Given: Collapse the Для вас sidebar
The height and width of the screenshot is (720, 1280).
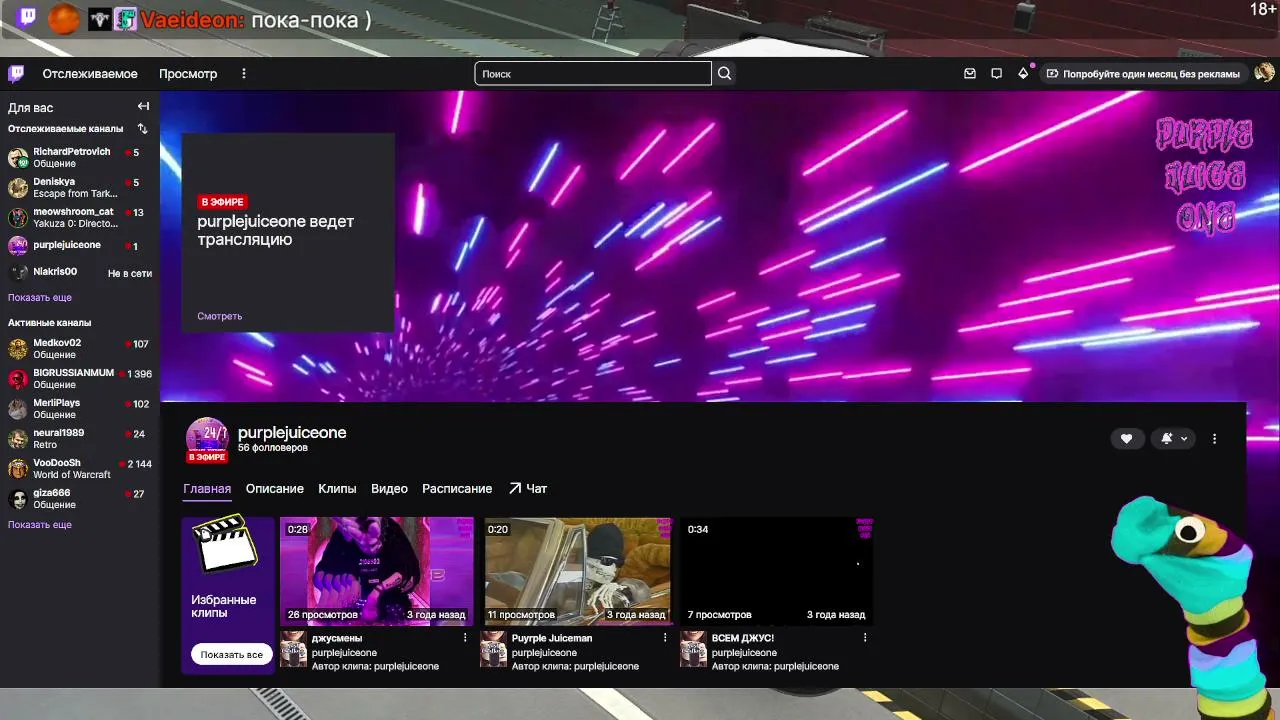Looking at the screenshot, I should point(143,107).
